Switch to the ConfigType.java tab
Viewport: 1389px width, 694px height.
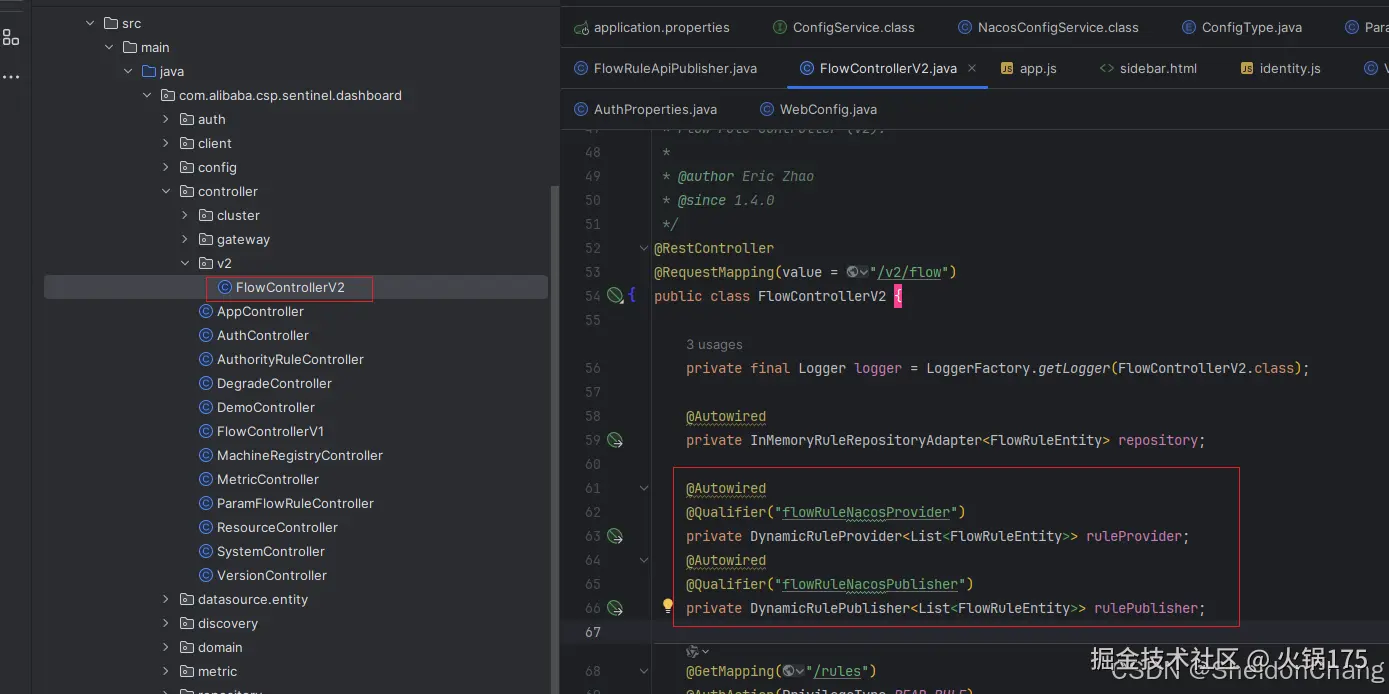tap(1241, 28)
